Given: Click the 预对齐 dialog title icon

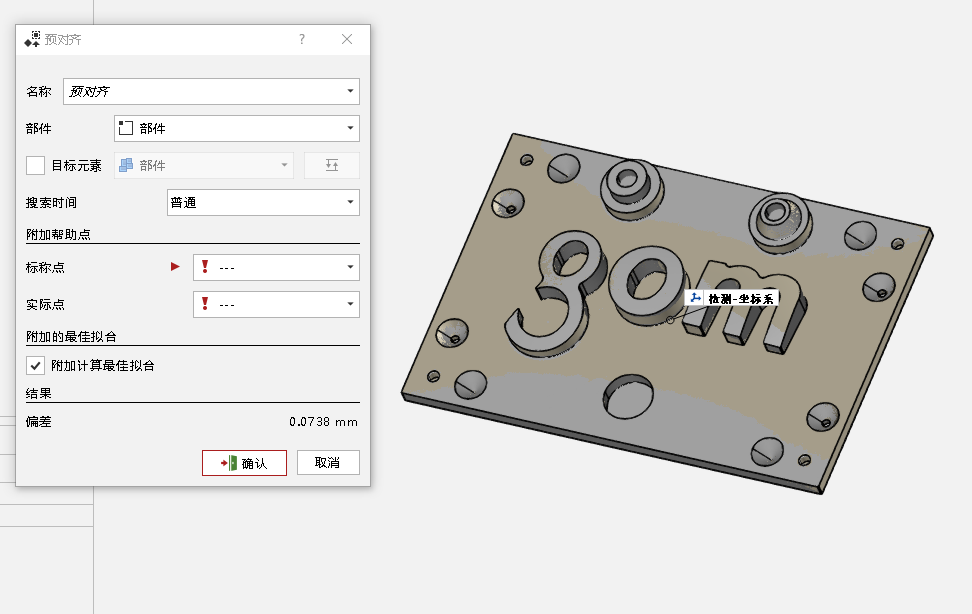Looking at the screenshot, I should pyautogui.click(x=32, y=39).
